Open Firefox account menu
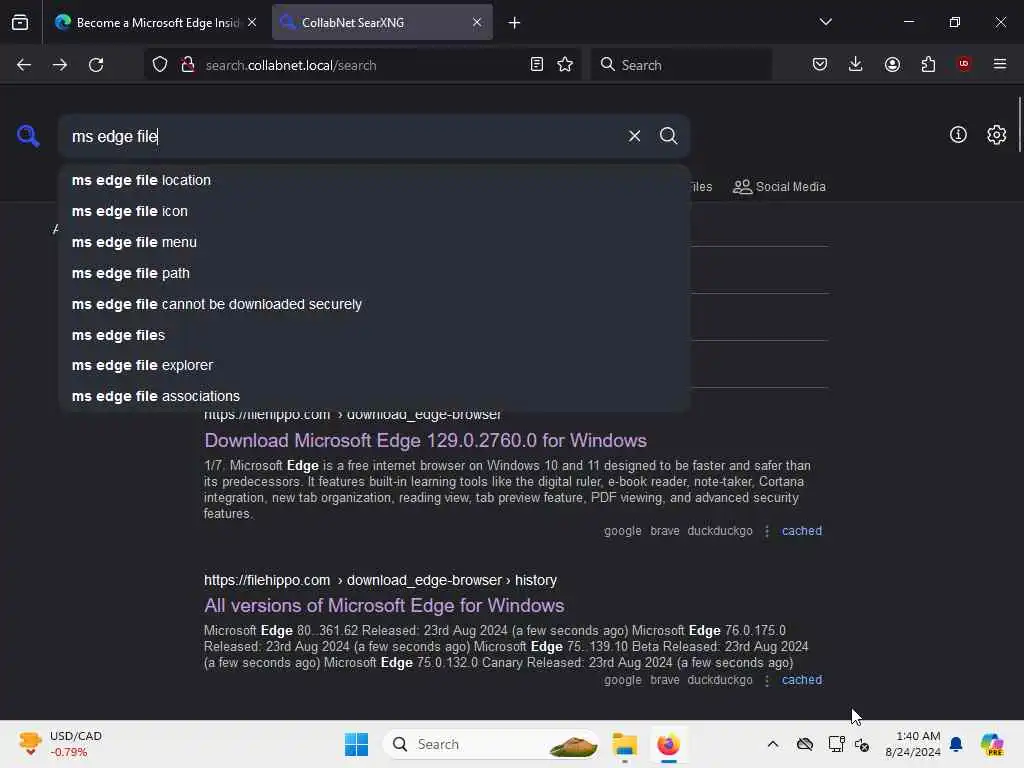The height and width of the screenshot is (768, 1024). [x=892, y=64]
